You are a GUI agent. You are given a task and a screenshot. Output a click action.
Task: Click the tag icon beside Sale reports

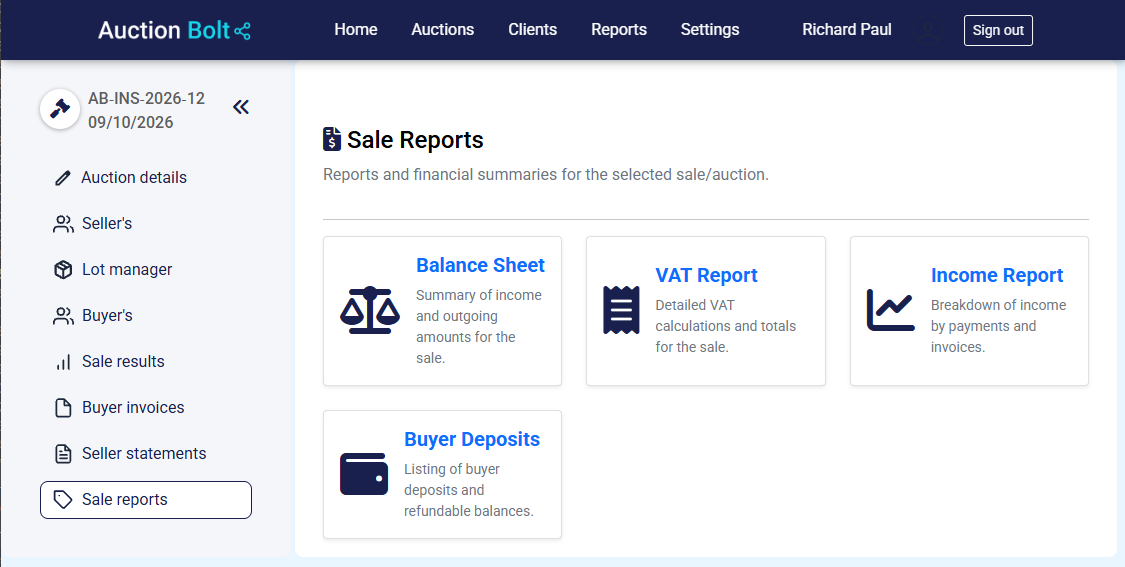pyautogui.click(x=63, y=500)
